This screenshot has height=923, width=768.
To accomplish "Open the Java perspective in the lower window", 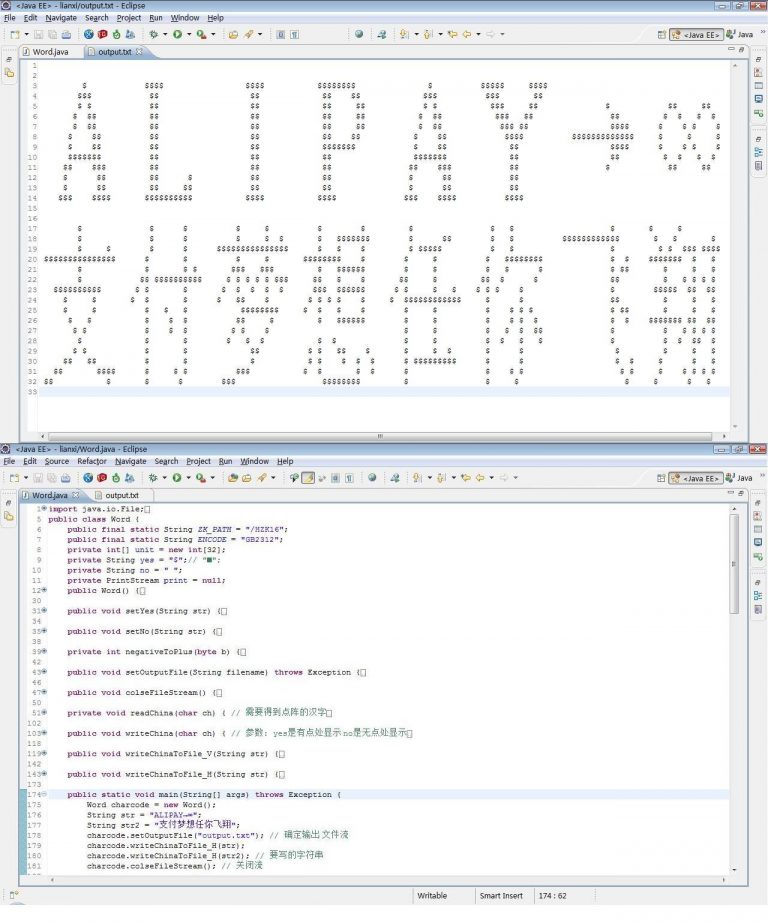I will 740,478.
